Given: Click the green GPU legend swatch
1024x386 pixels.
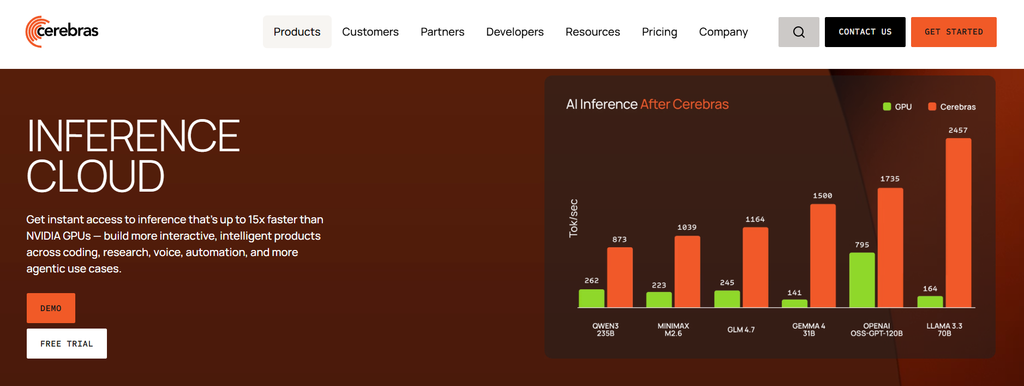Looking at the screenshot, I should (x=887, y=106).
